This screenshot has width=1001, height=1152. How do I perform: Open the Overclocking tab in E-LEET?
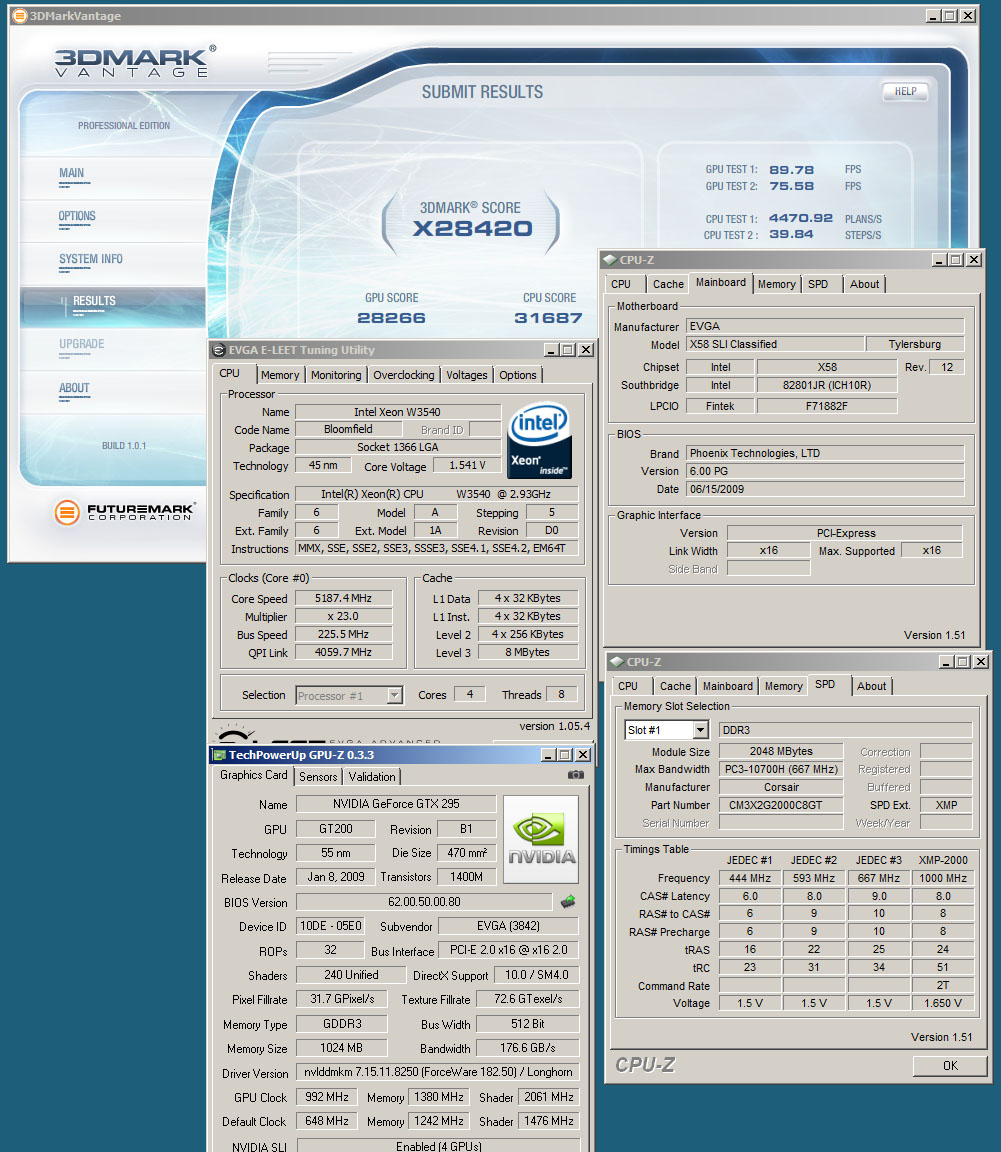pyautogui.click(x=403, y=375)
